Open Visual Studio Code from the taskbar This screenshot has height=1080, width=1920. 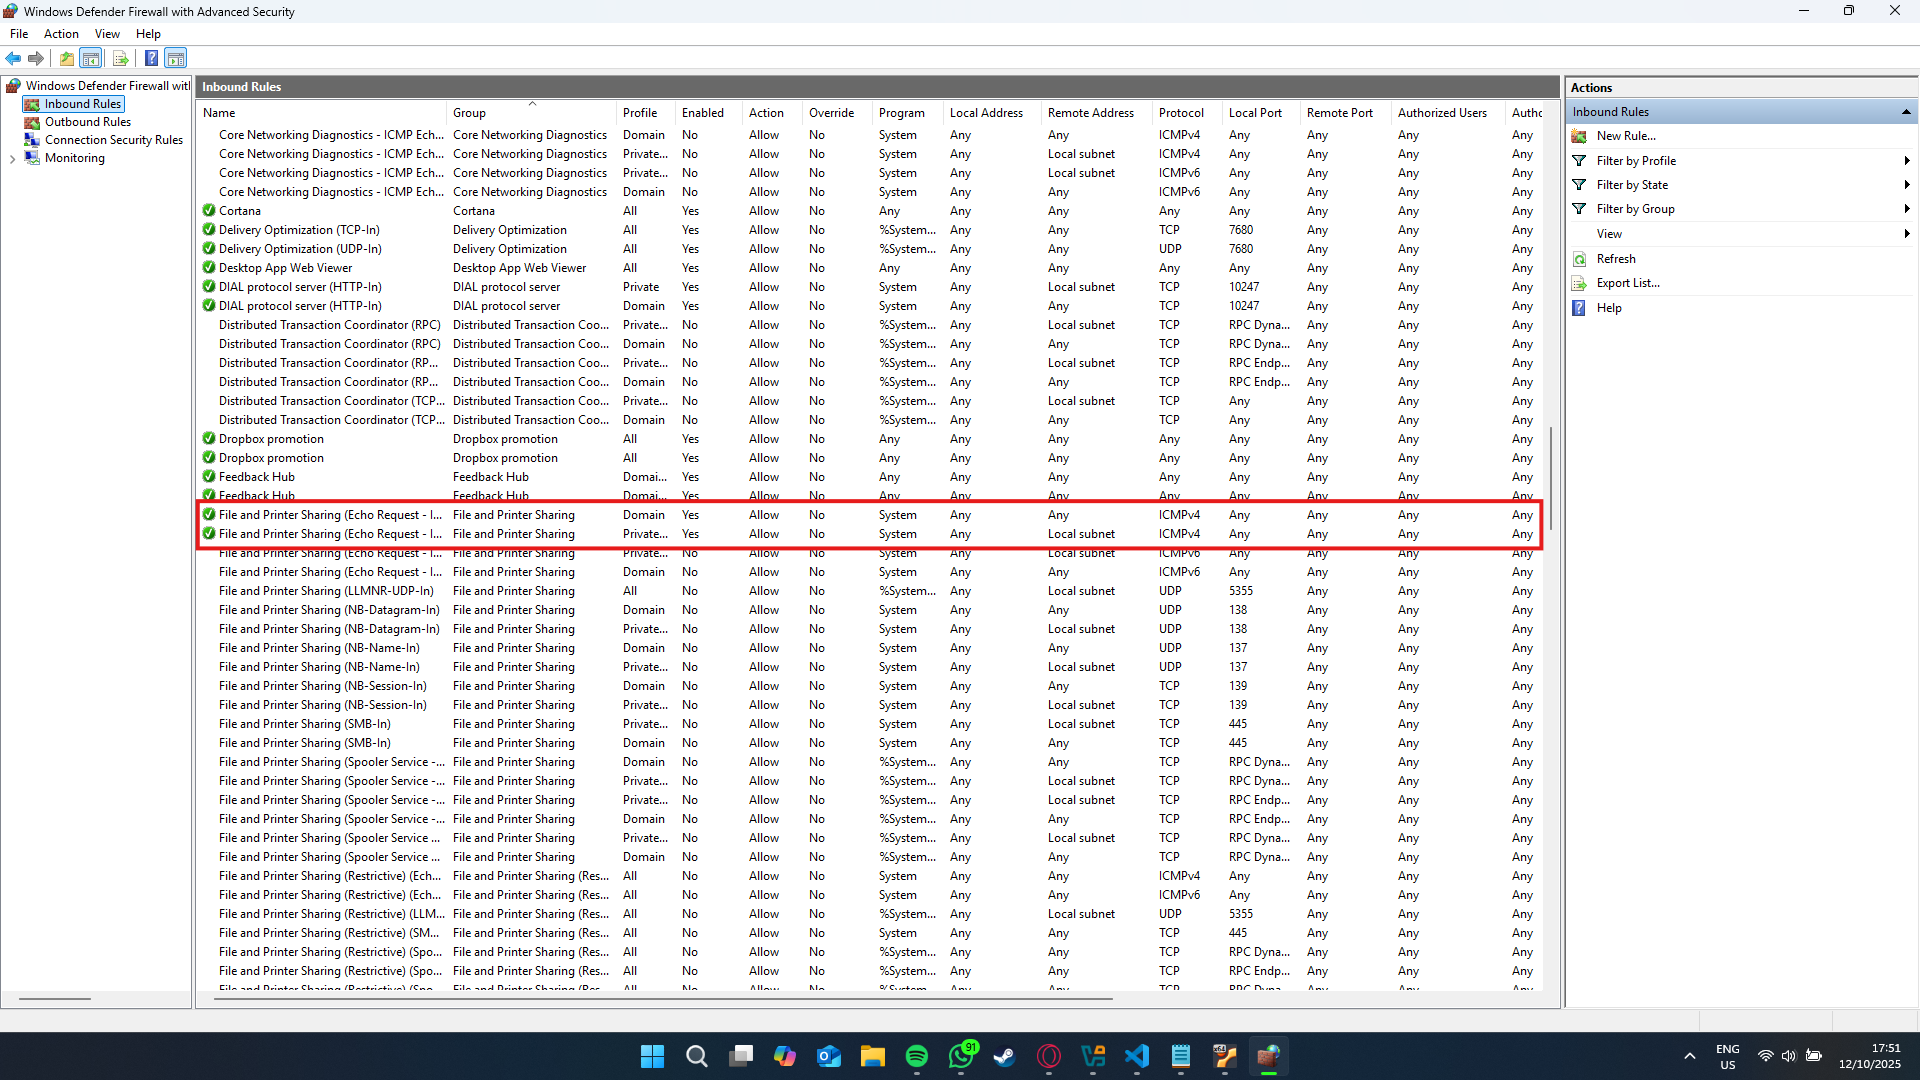pyautogui.click(x=1137, y=1056)
